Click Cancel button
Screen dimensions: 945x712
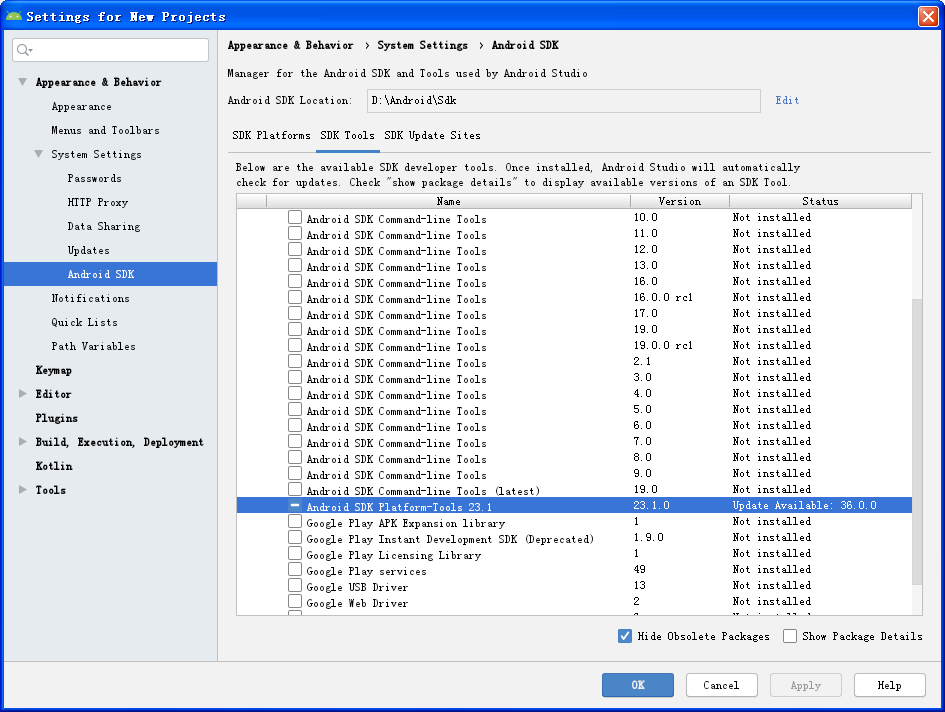721,685
